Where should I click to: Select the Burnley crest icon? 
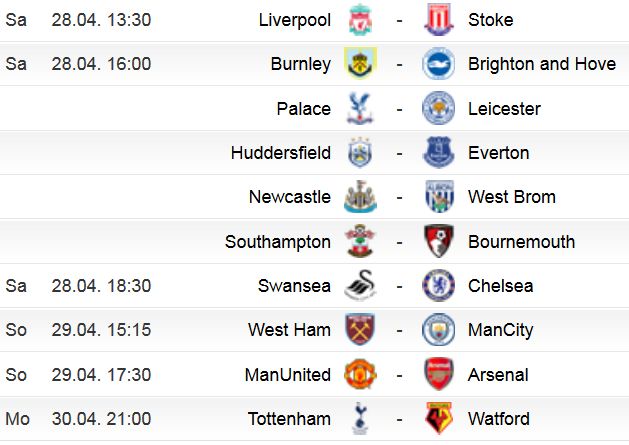click(x=360, y=63)
